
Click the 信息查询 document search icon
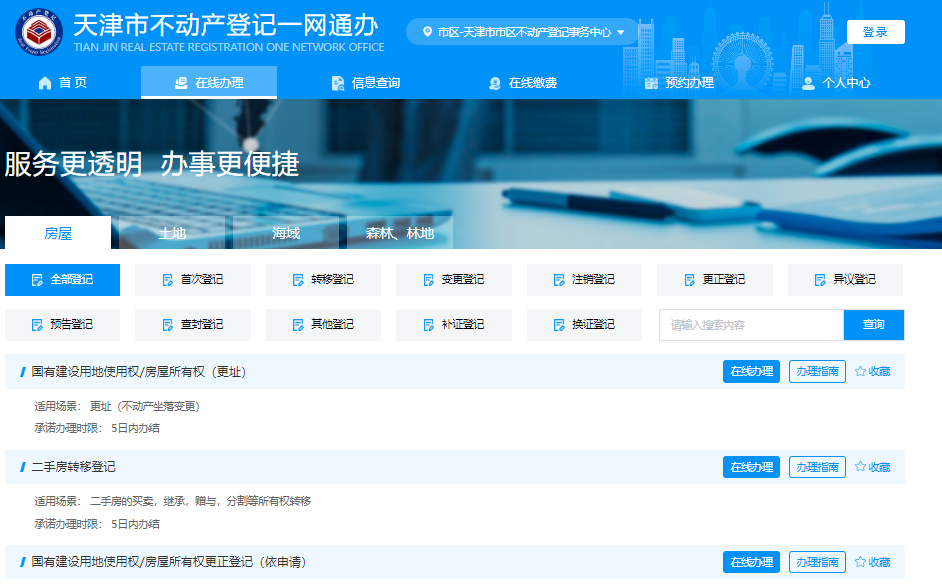tap(338, 83)
